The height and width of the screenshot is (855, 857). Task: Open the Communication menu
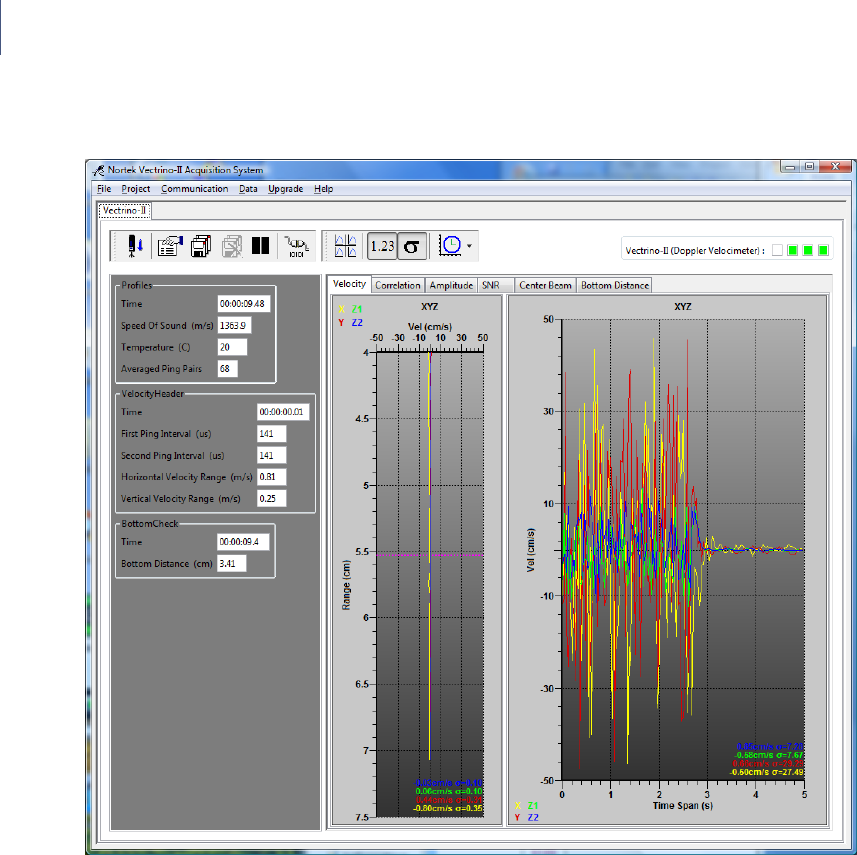[x=194, y=189]
